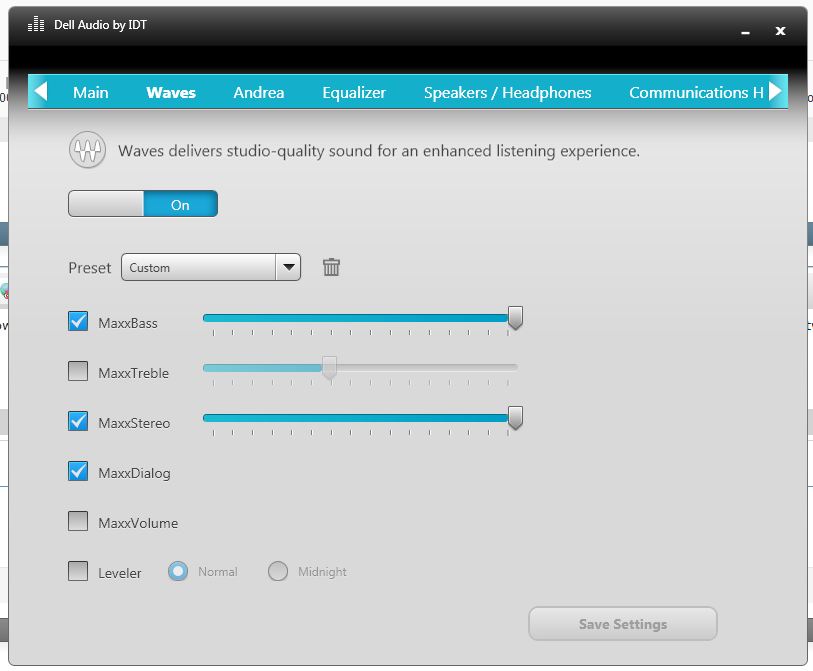
Task: Switch to the Main tab
Action: click(x=91, y=92)
